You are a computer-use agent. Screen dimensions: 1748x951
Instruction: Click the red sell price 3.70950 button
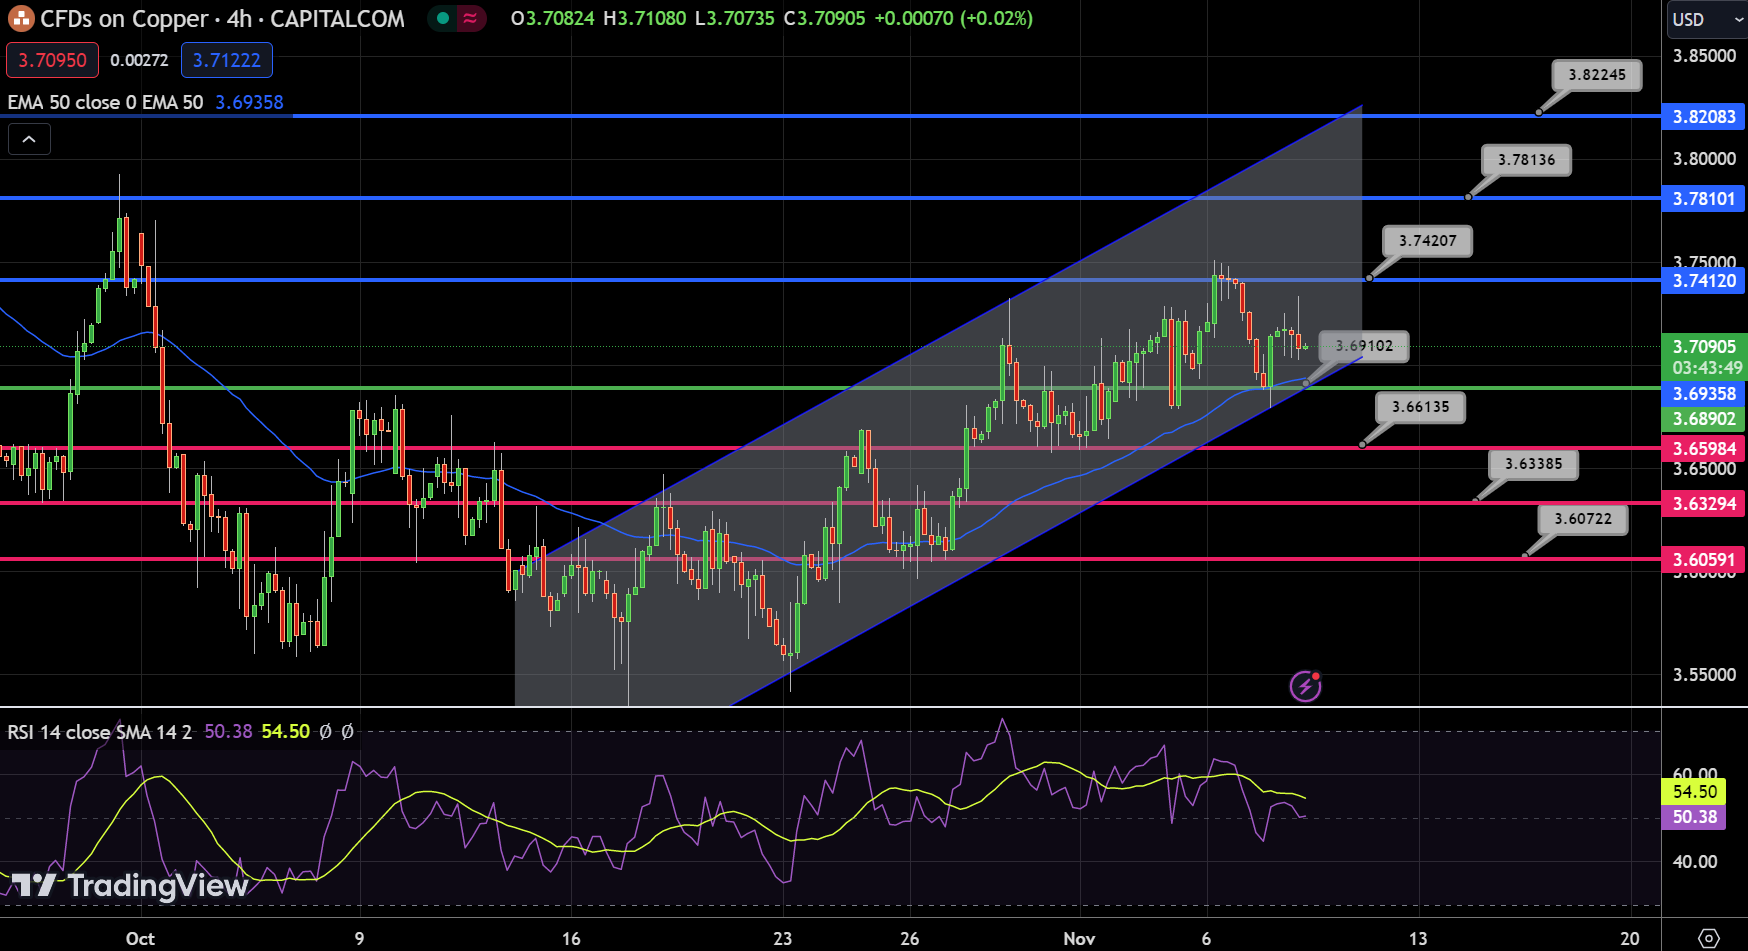click(x=53, y=60)
